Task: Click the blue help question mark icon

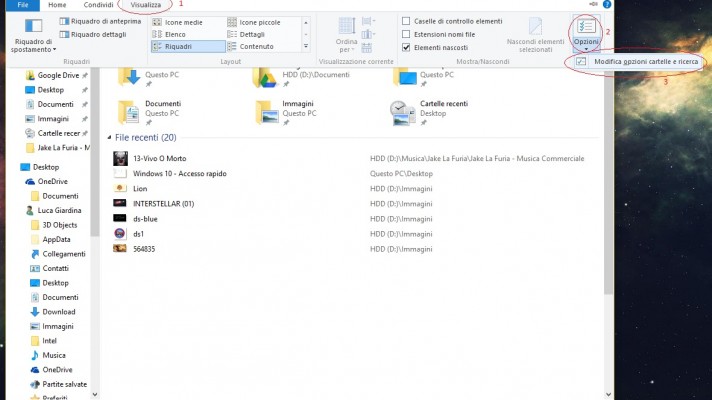Action: coord(607,4)
